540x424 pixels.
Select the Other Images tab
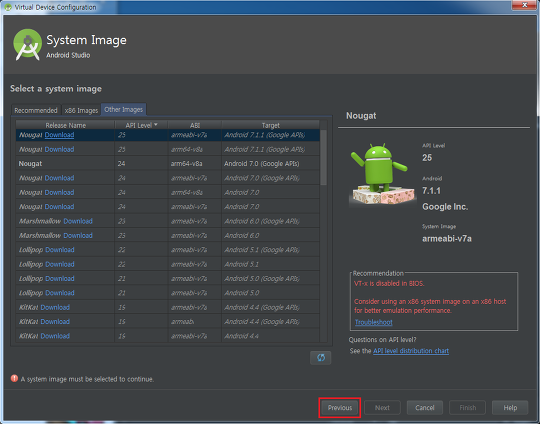coord(124,110)
